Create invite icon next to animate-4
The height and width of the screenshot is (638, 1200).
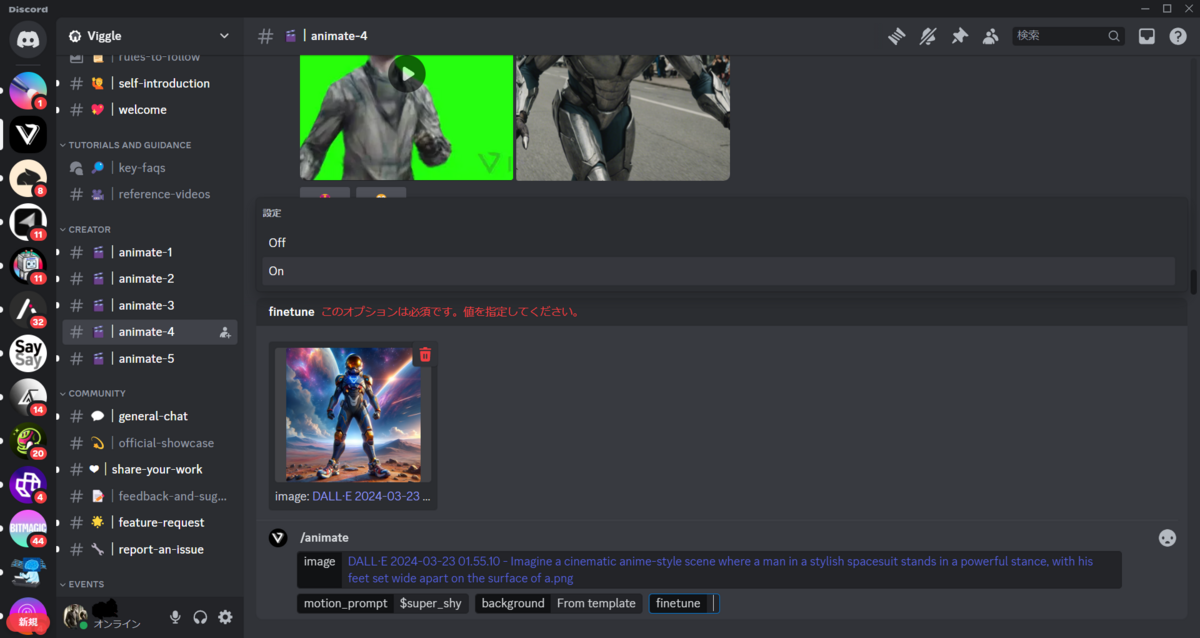pos(225,332)
